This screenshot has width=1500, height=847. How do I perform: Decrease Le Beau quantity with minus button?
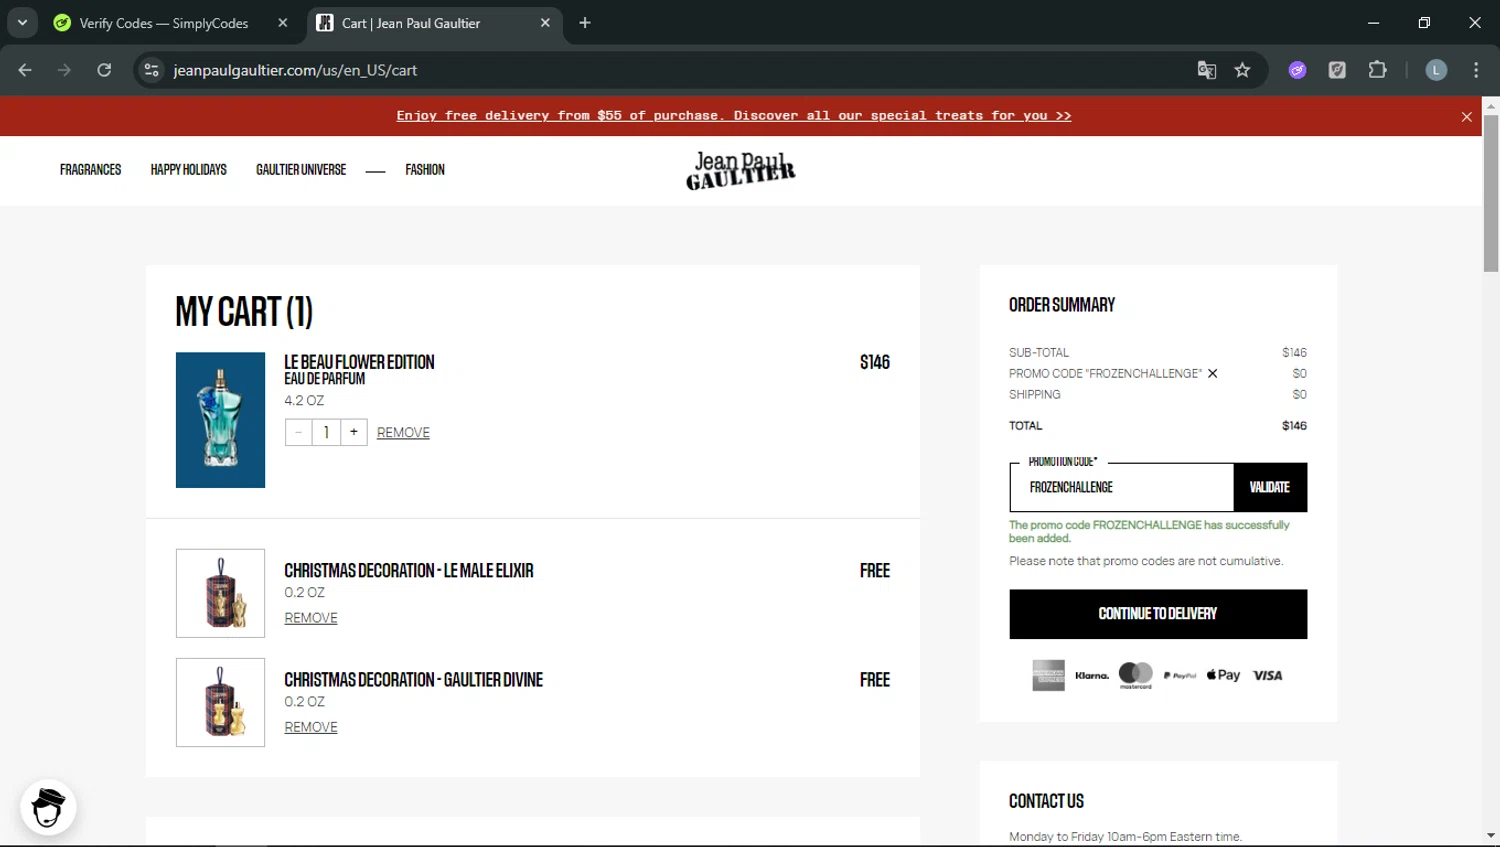[x=298, y=432]
